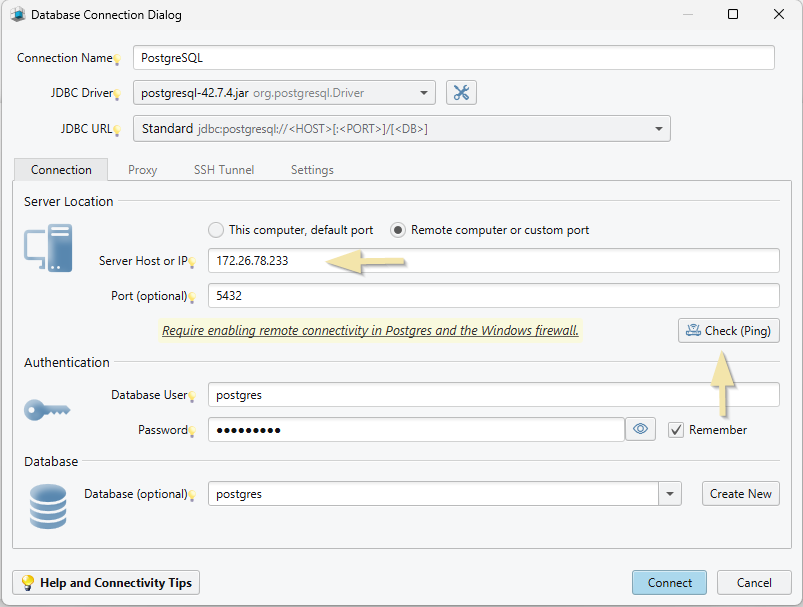Click the wrench icon beside the JDBC Driver dropdown
The height and width of the screenshot is (607, 803).
pos(459,92)
